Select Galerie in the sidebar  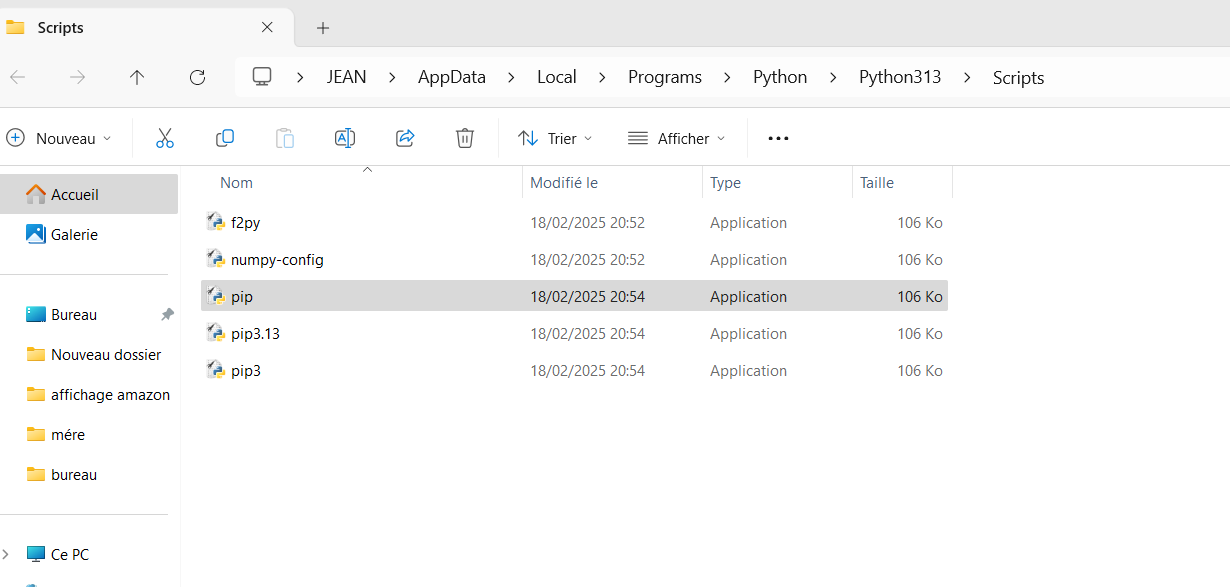point(74,234)
